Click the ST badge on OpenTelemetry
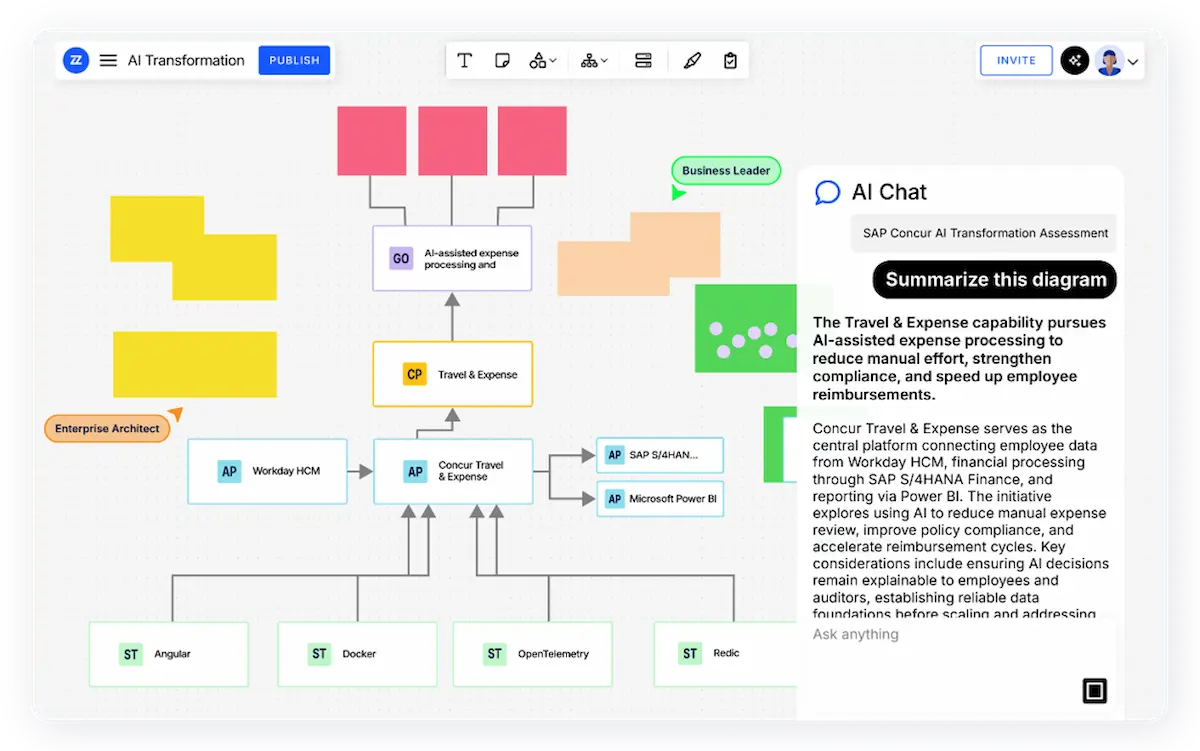The height and width of the screenshot is (751, 1200). 494,654
